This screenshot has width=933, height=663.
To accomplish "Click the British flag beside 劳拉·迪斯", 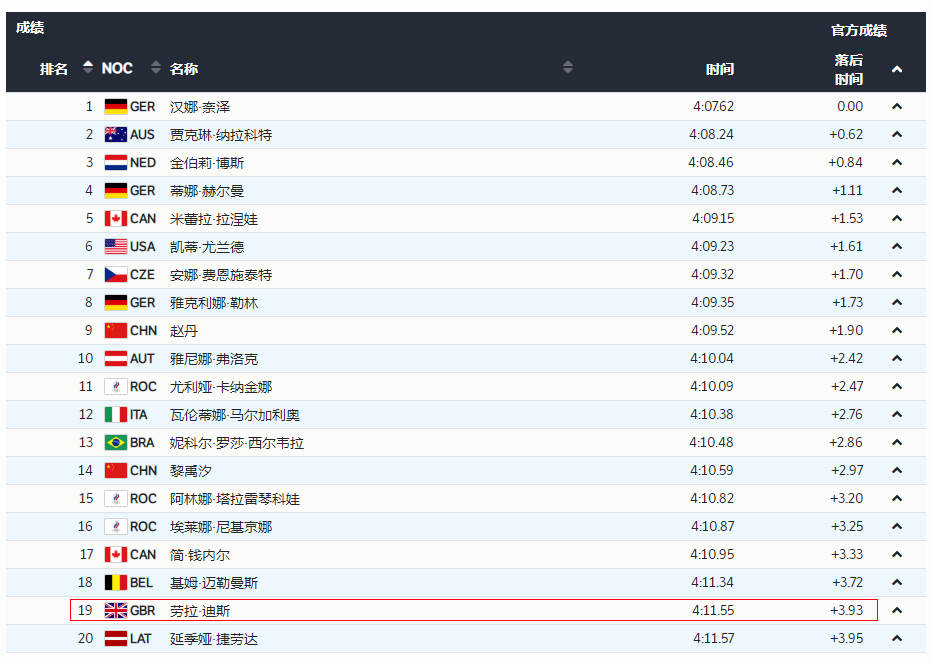I will (115, 611).
